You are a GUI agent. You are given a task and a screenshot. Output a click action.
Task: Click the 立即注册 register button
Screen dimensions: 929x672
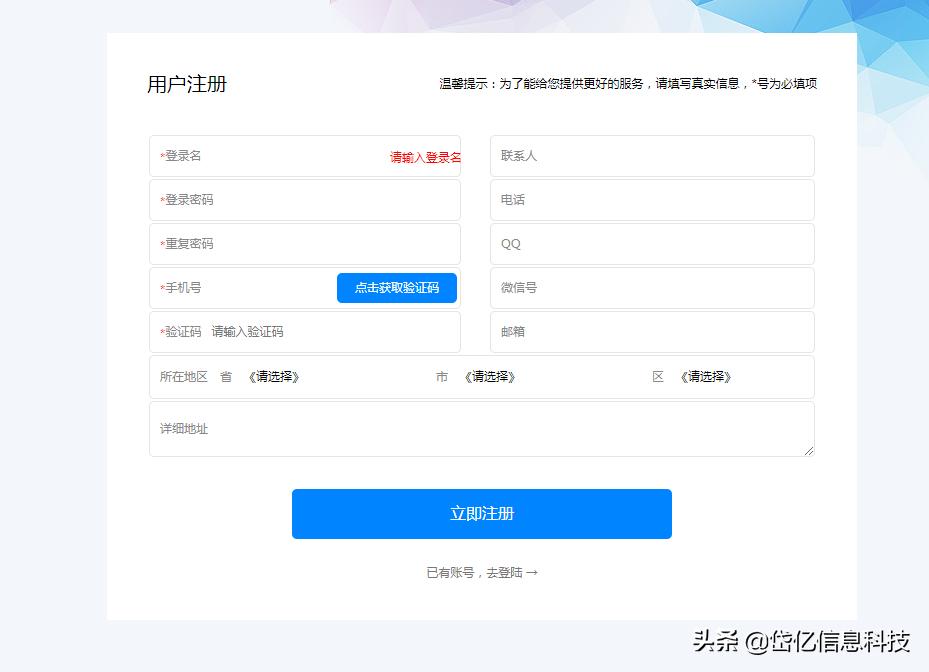coord(481,513)
